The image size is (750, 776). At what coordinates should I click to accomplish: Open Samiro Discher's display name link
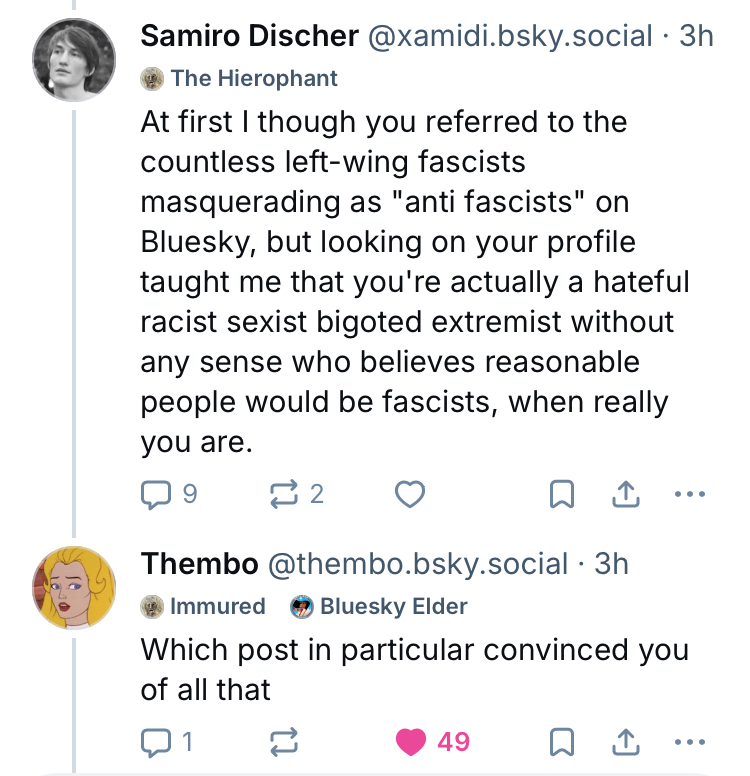click(249, 36)
